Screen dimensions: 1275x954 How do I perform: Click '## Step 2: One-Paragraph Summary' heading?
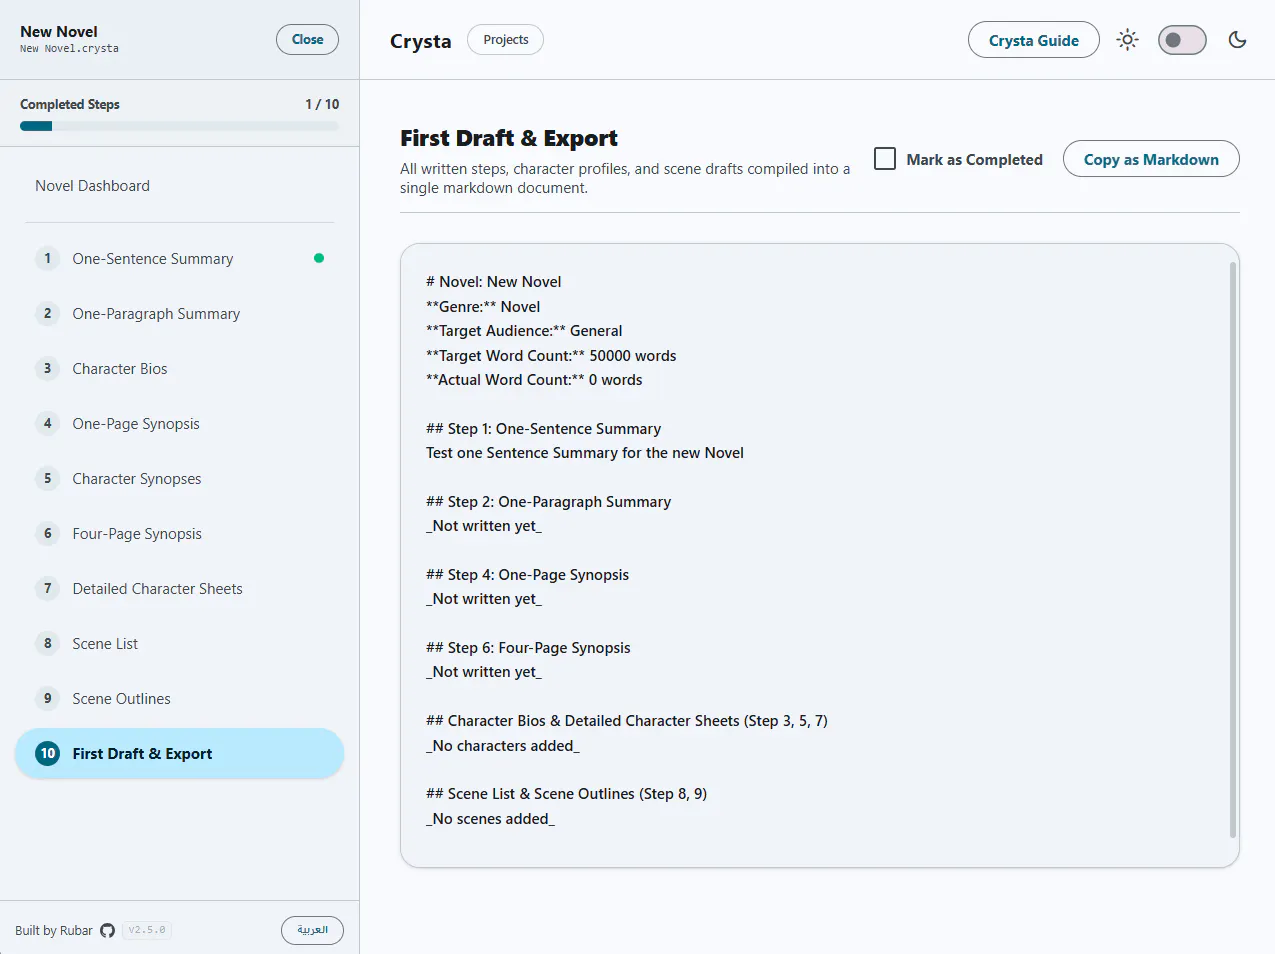click(x=548, y=502)
